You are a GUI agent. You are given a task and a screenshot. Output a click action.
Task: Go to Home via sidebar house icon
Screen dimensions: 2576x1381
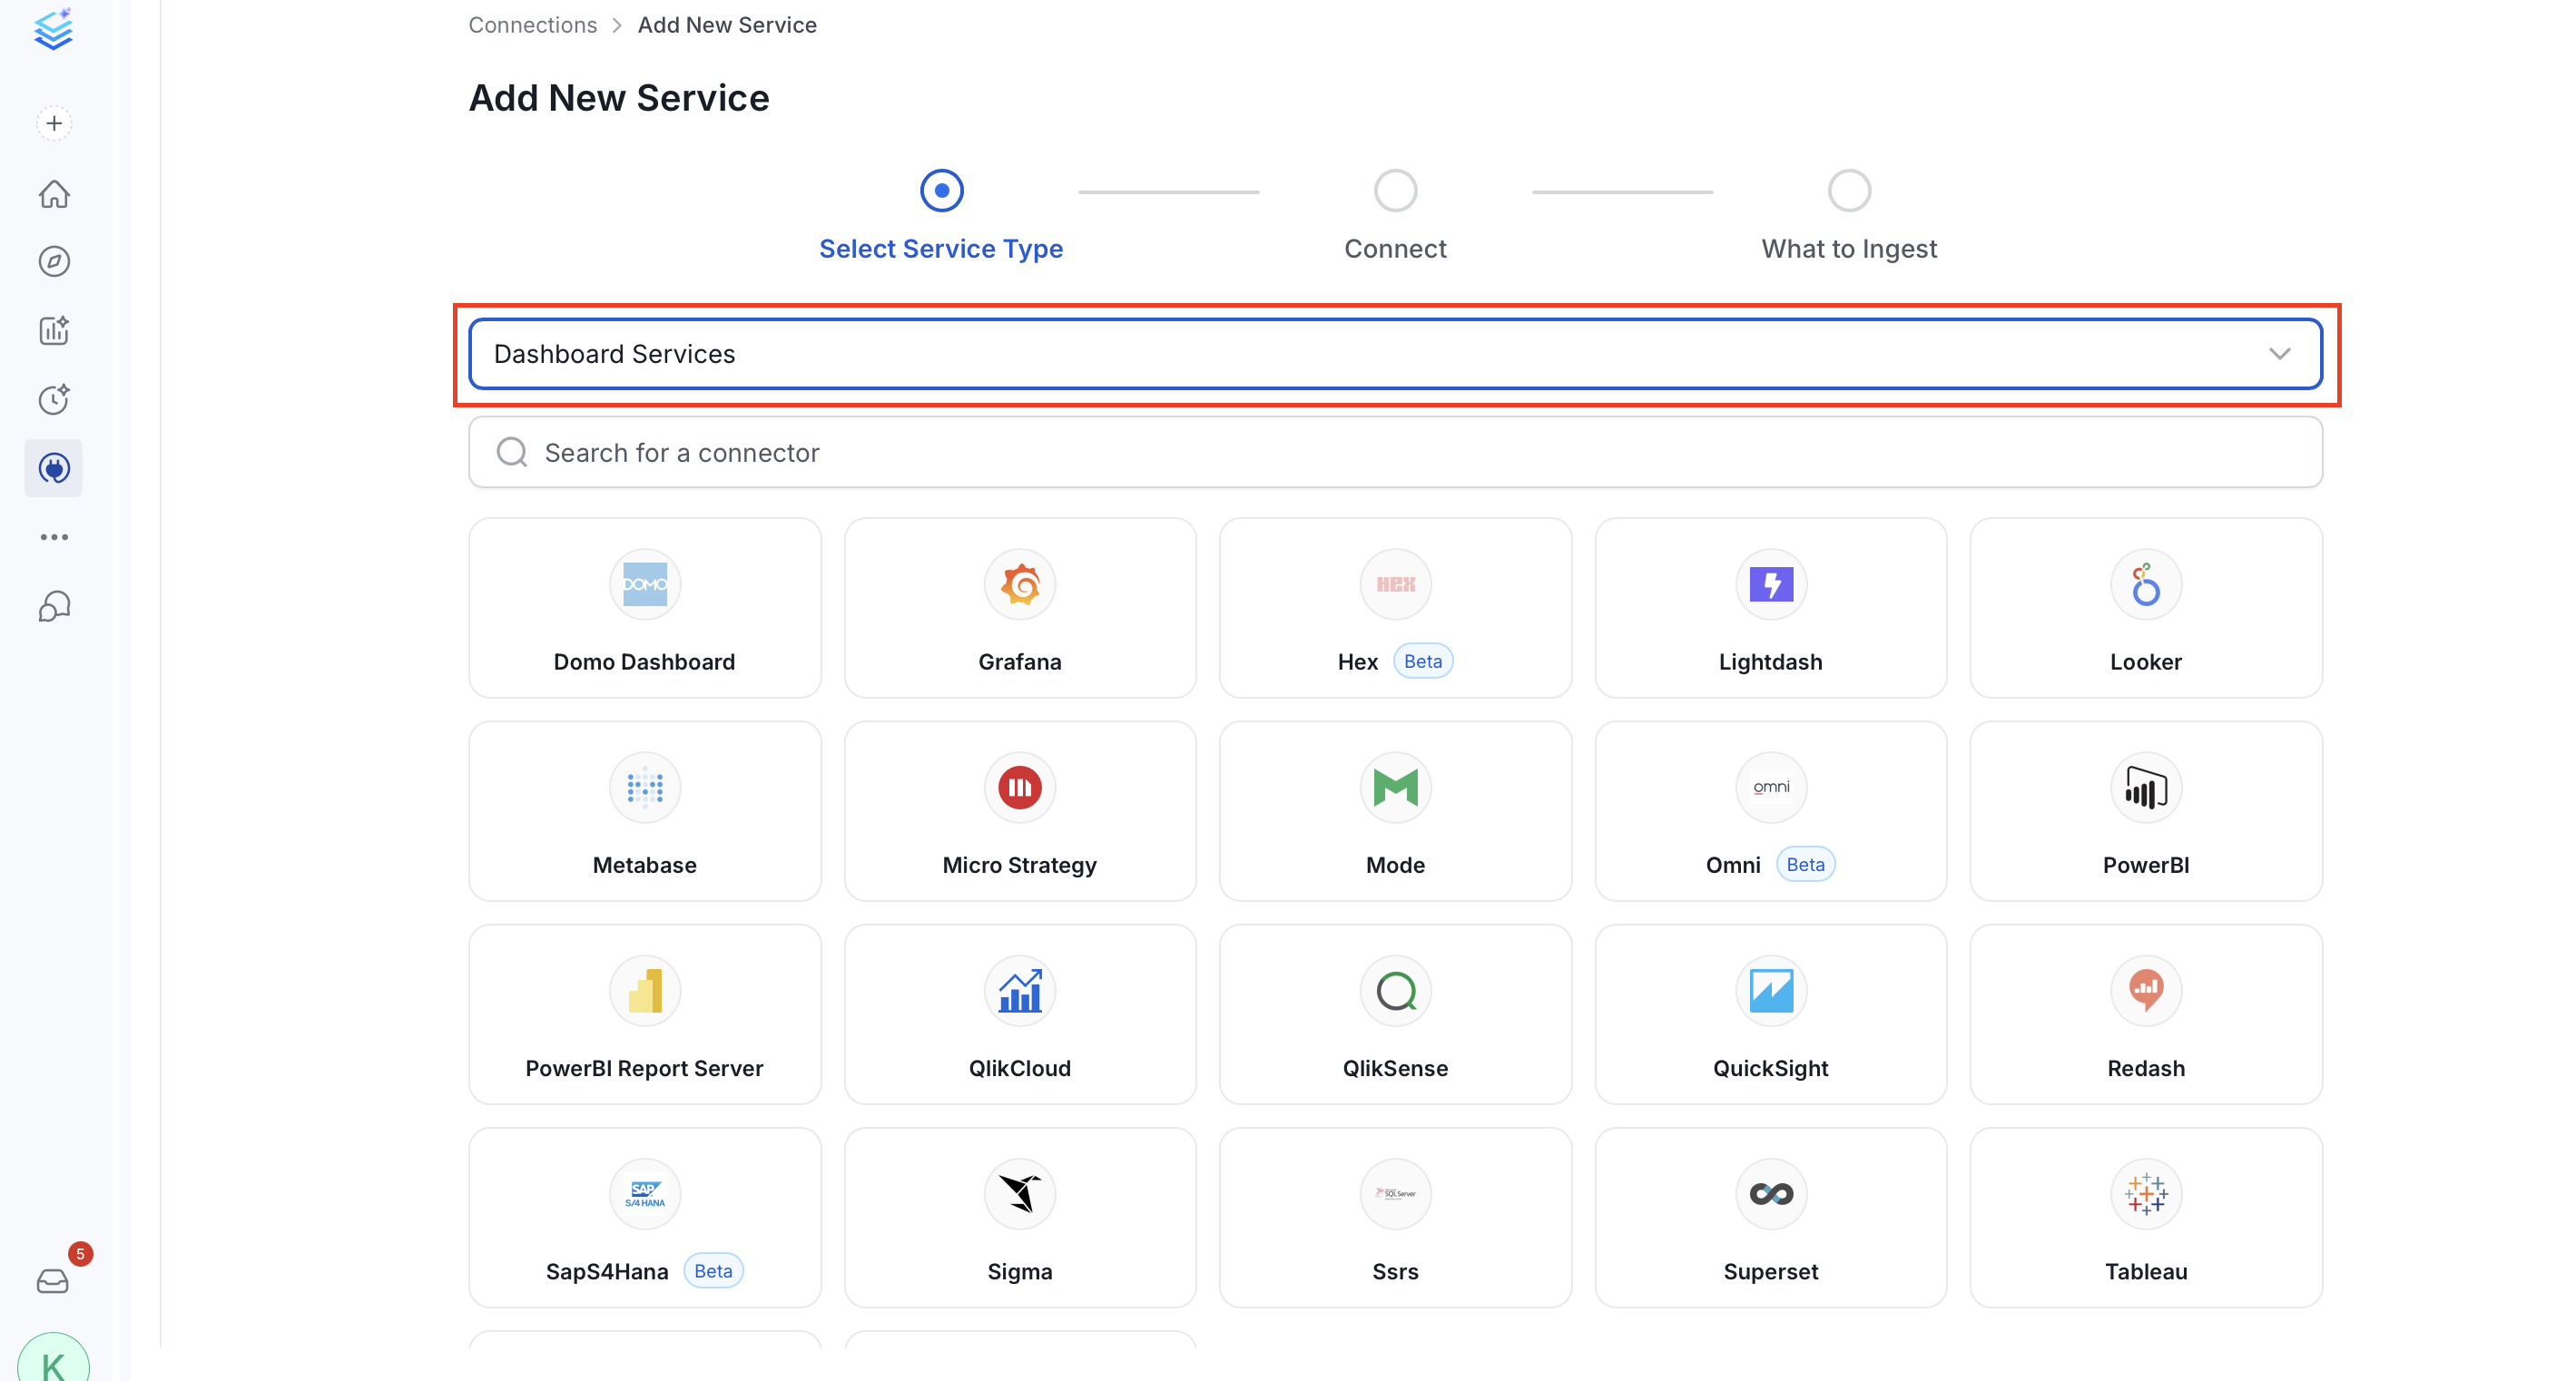(54, 193)
